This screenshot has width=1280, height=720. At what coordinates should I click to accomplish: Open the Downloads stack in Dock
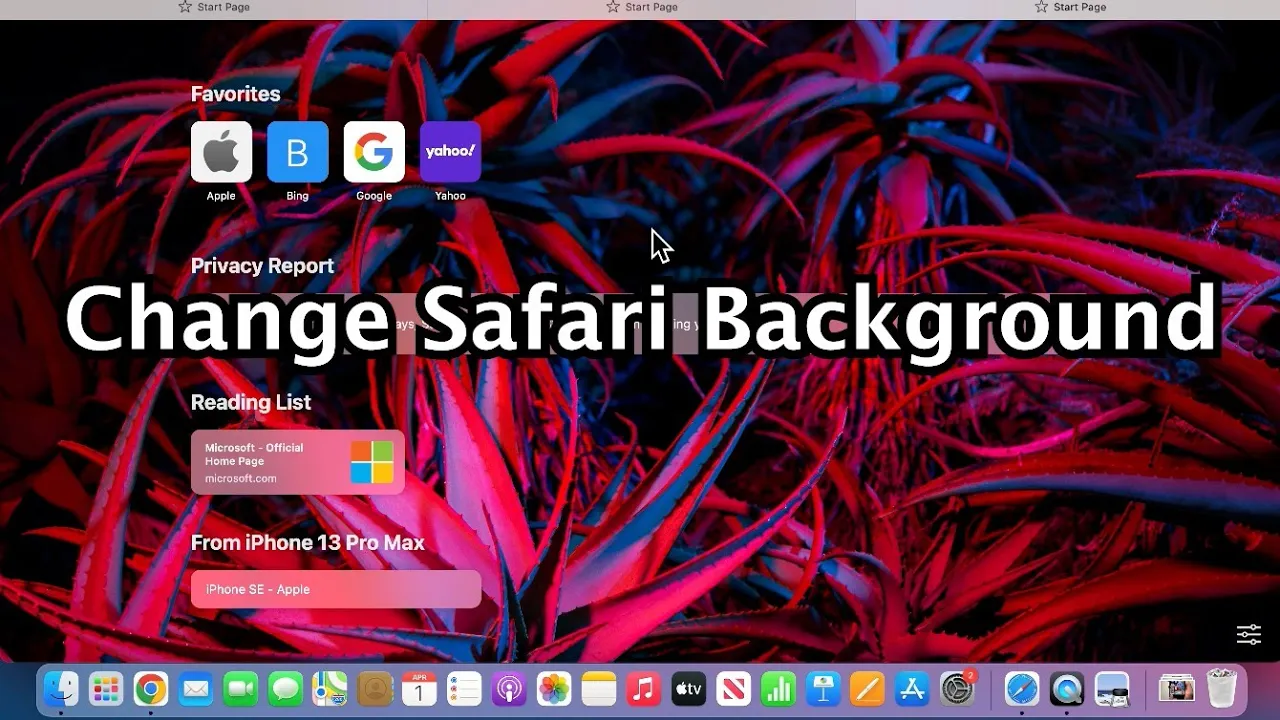click(x=1176, y=689)
